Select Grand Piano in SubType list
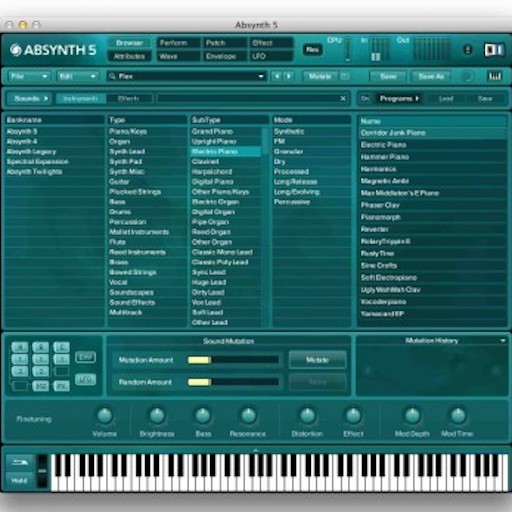512x512 pixels. coord(226,131)
